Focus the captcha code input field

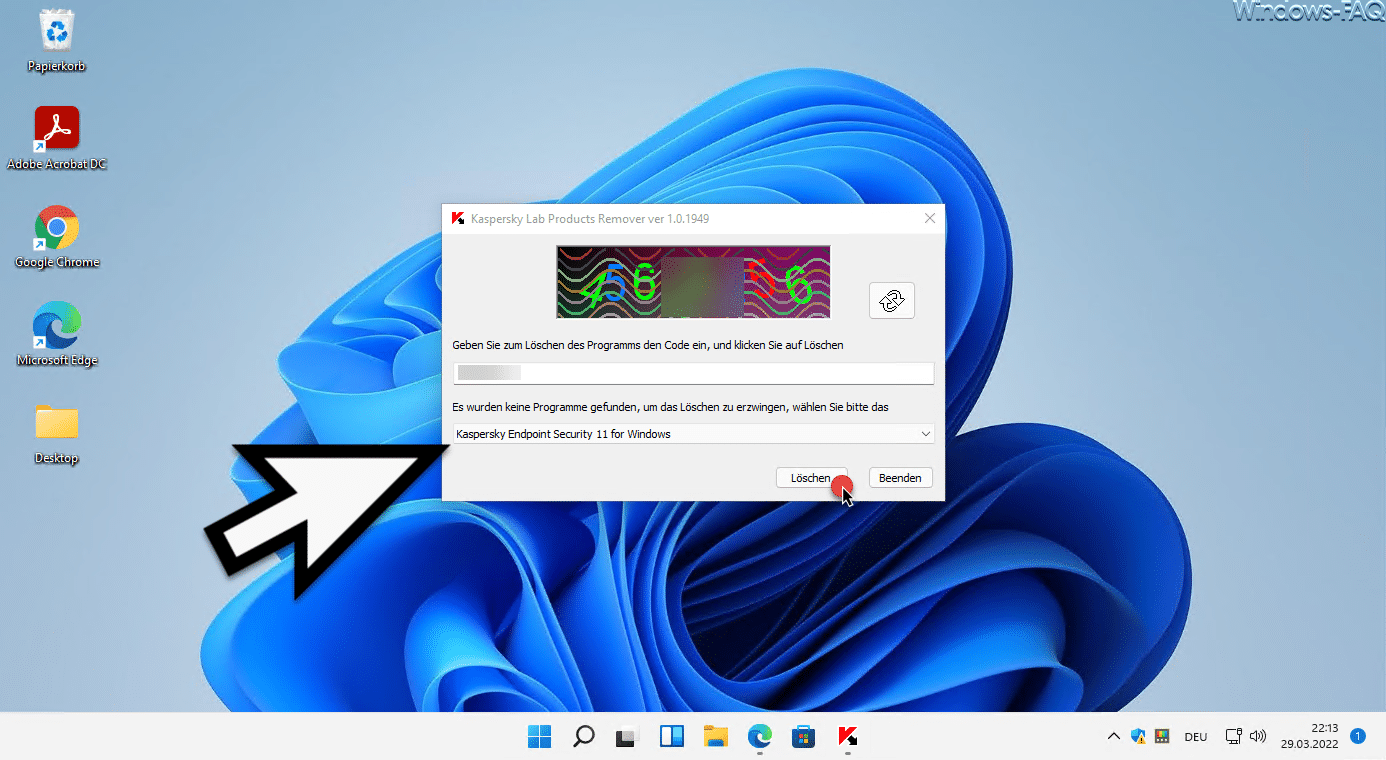click(x=693, y=373)
